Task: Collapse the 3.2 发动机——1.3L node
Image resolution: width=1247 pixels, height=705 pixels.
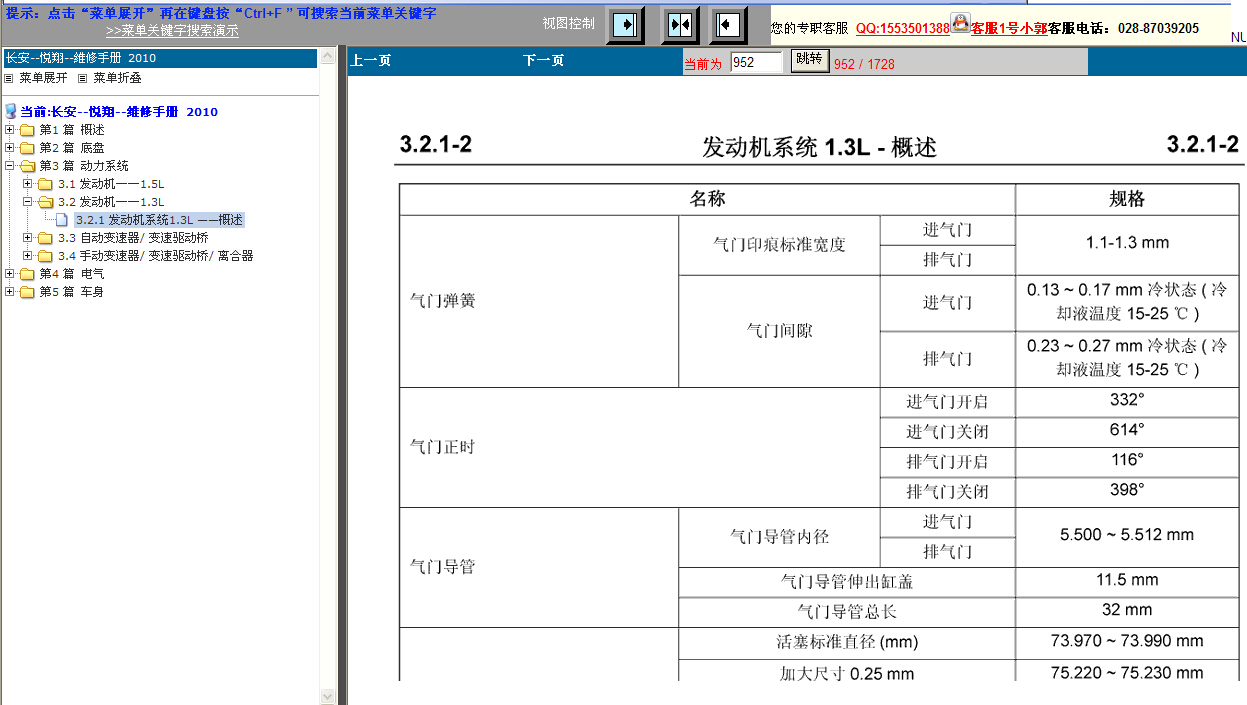Action: (28, 202)
